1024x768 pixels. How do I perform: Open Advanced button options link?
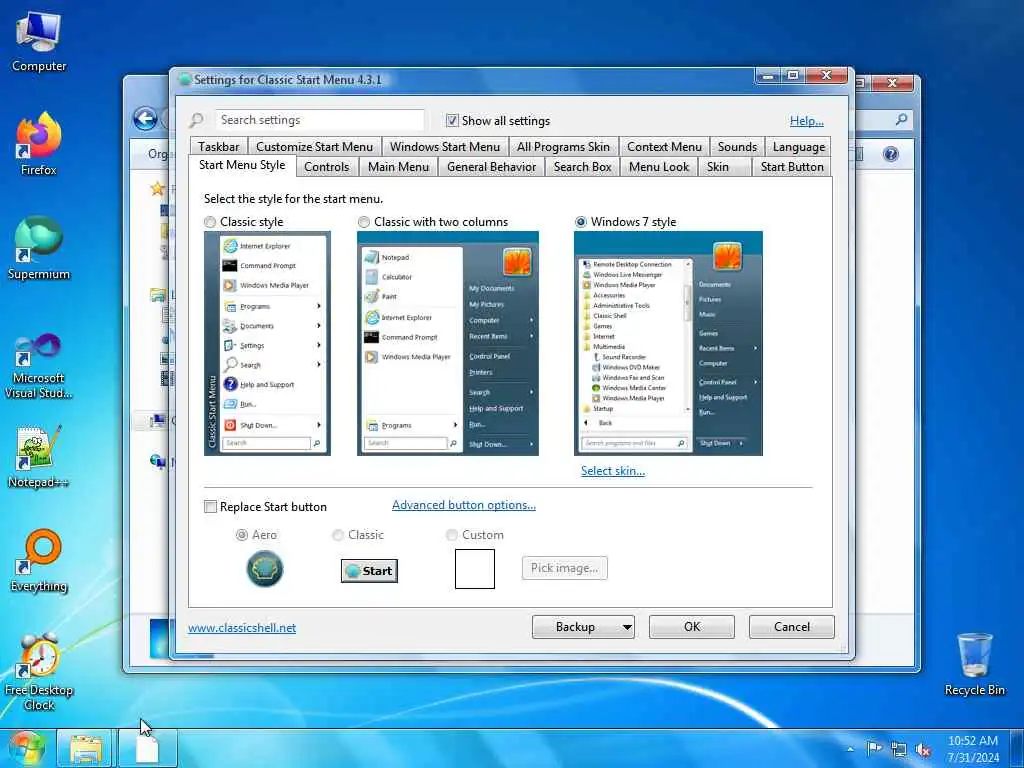pos(464,505)
